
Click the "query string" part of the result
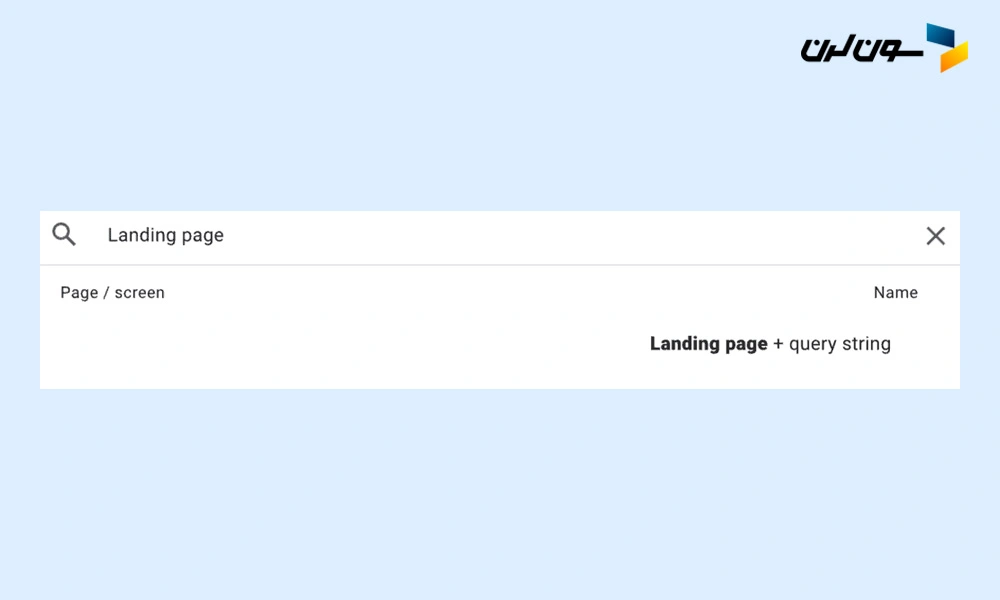[x=840, y=344]
